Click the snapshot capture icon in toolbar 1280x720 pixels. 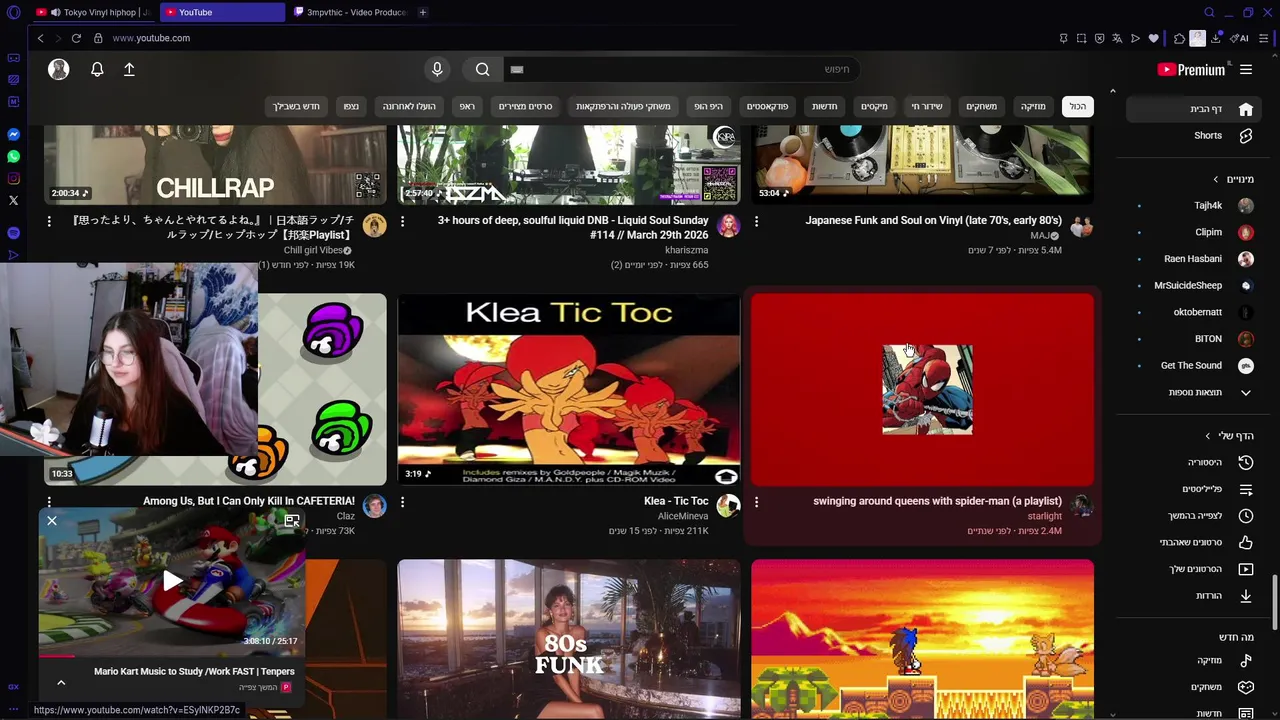tap(1081, 38)
